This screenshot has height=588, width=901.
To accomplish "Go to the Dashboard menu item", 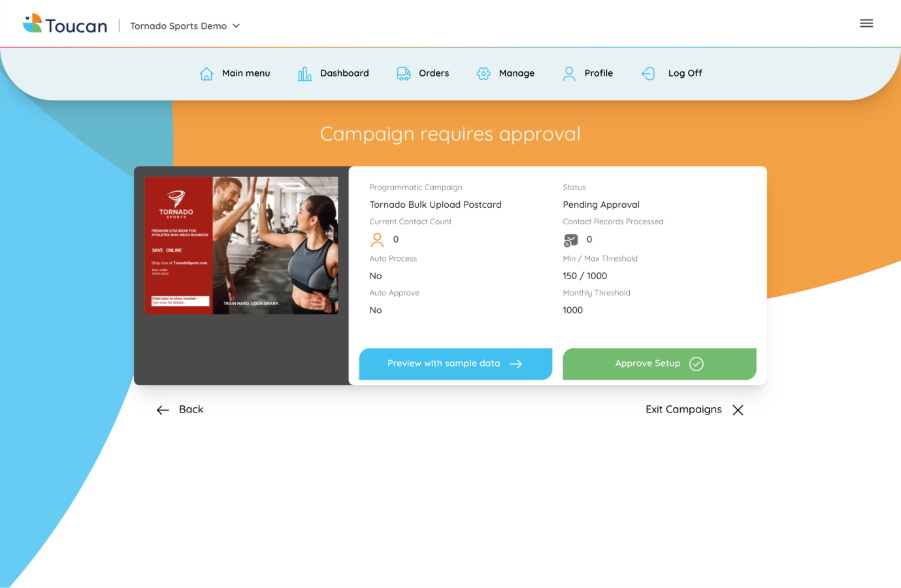I will pyautogui.click(x=344, y=74).
